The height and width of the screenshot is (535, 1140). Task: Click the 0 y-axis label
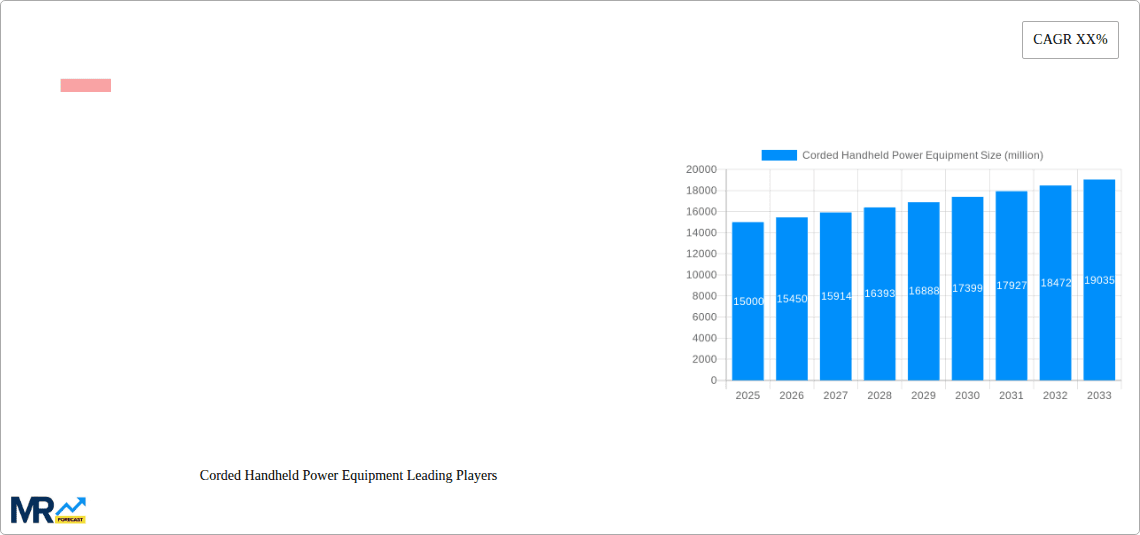(714, 380)
